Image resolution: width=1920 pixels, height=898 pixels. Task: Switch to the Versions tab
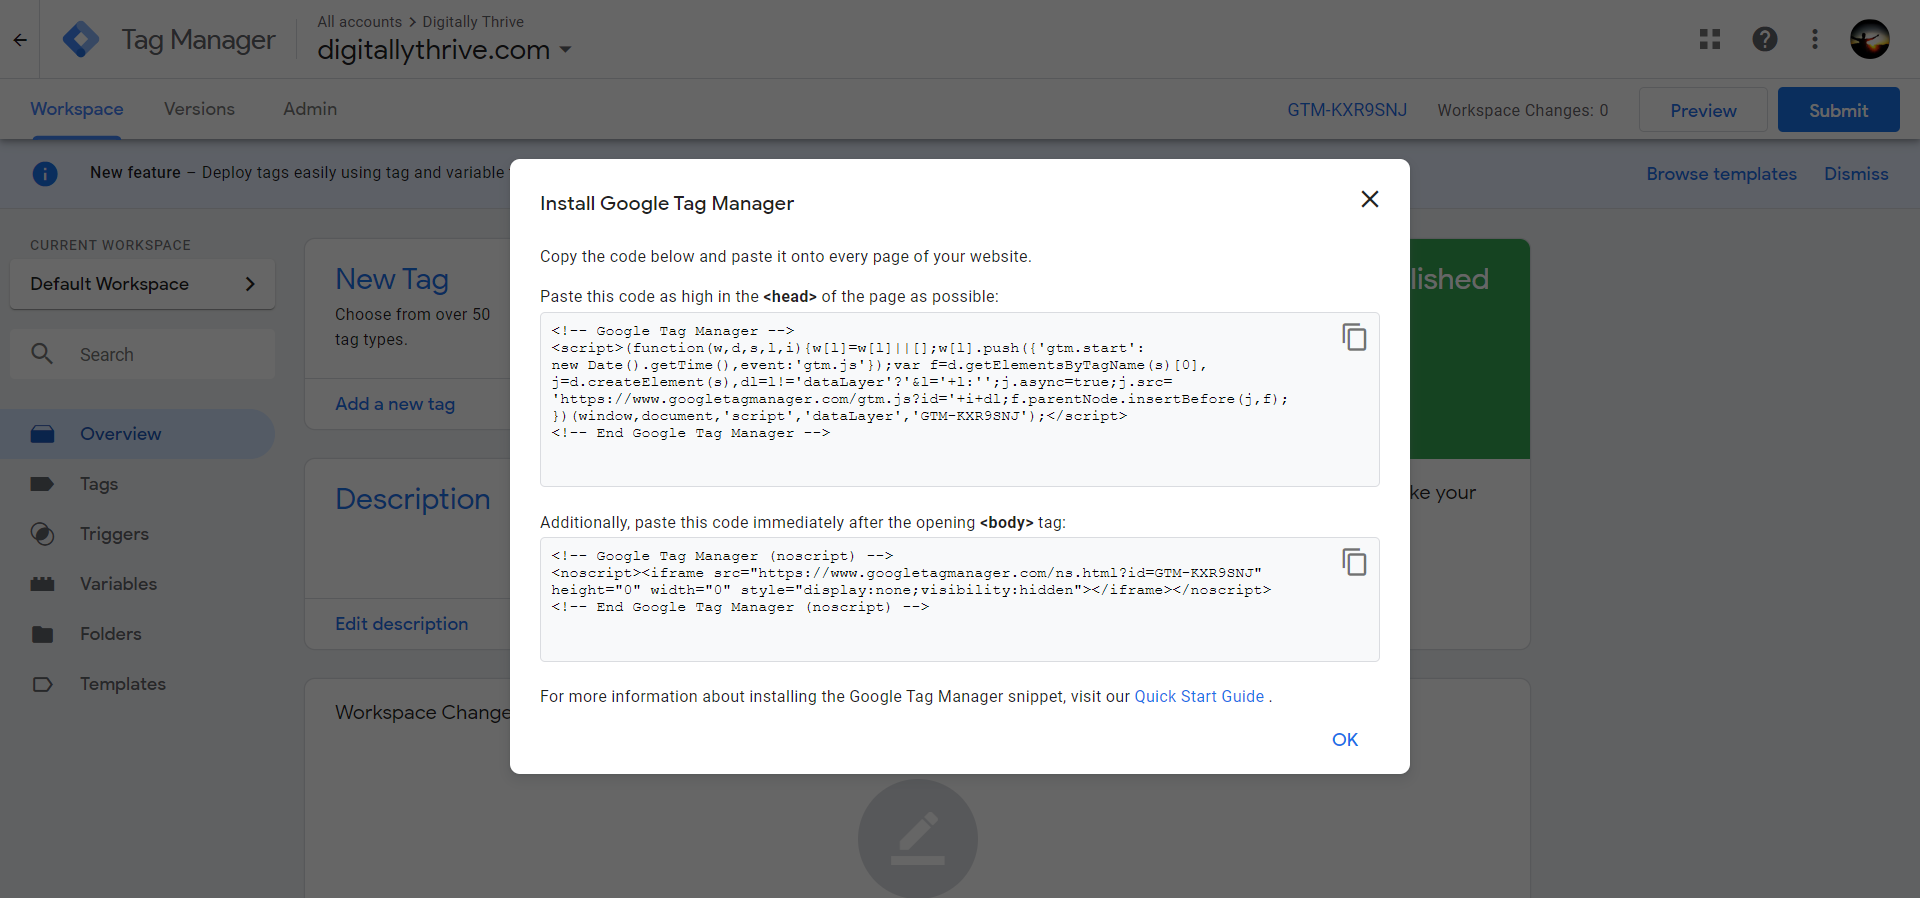(199, 109)
